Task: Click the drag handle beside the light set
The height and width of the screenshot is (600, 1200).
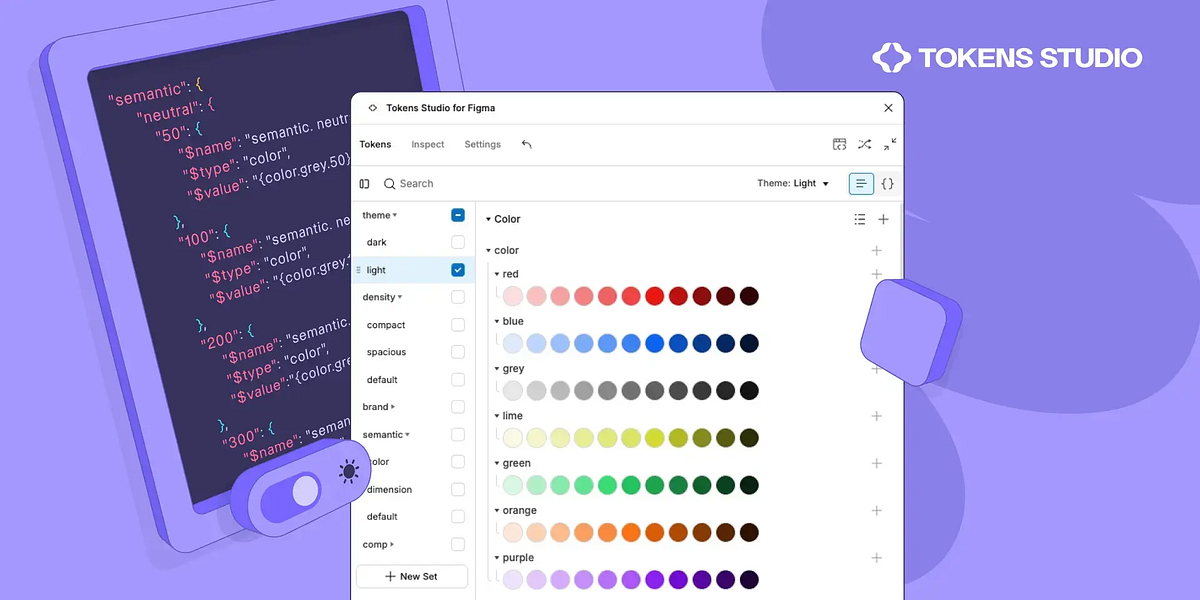Action: click(359, 270)
